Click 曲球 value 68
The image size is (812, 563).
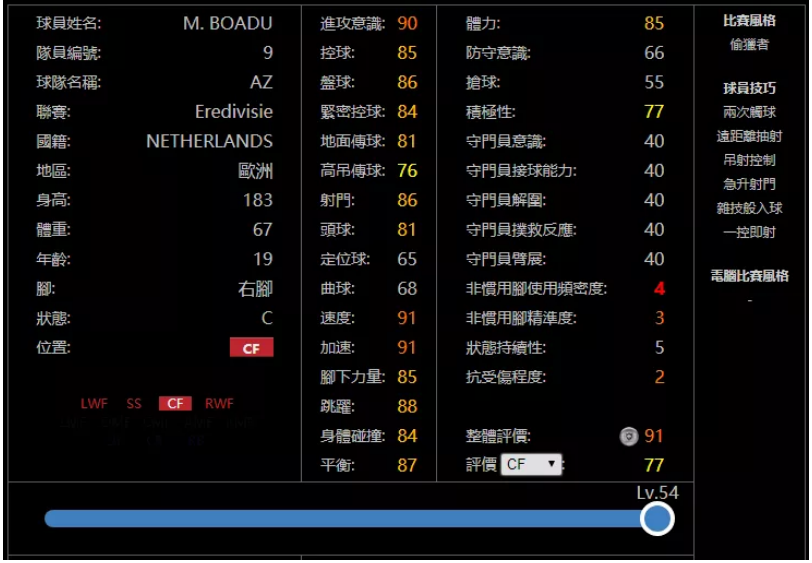click(407, 288)
